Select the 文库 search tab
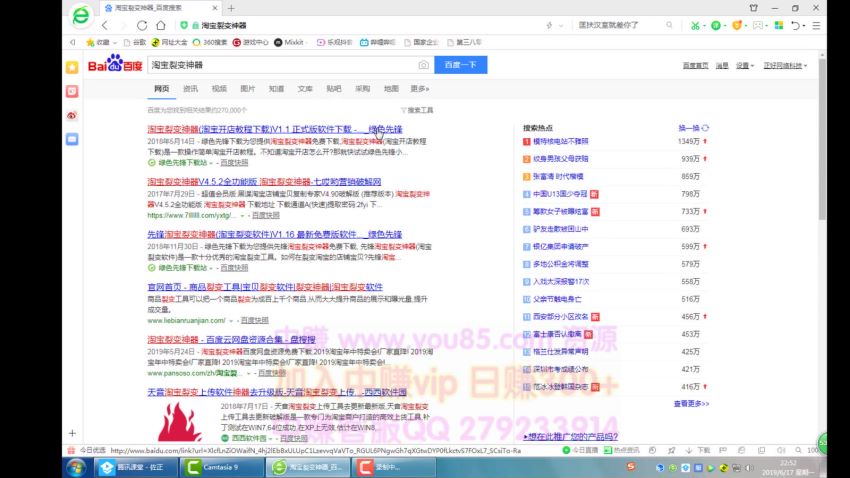Screen dimensions: 850x478 [305, 89]
